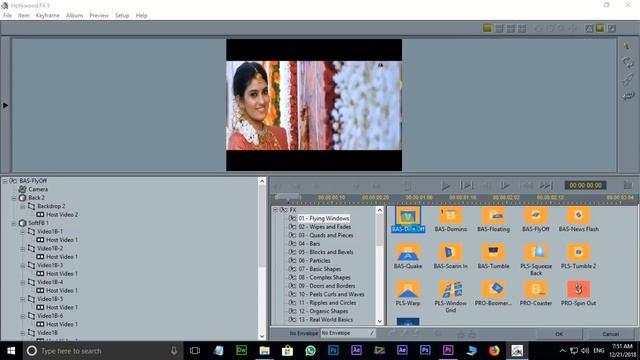Expand the left side panel arrow
The width and height of the screenshot is (640, 360).
[5, 105]
